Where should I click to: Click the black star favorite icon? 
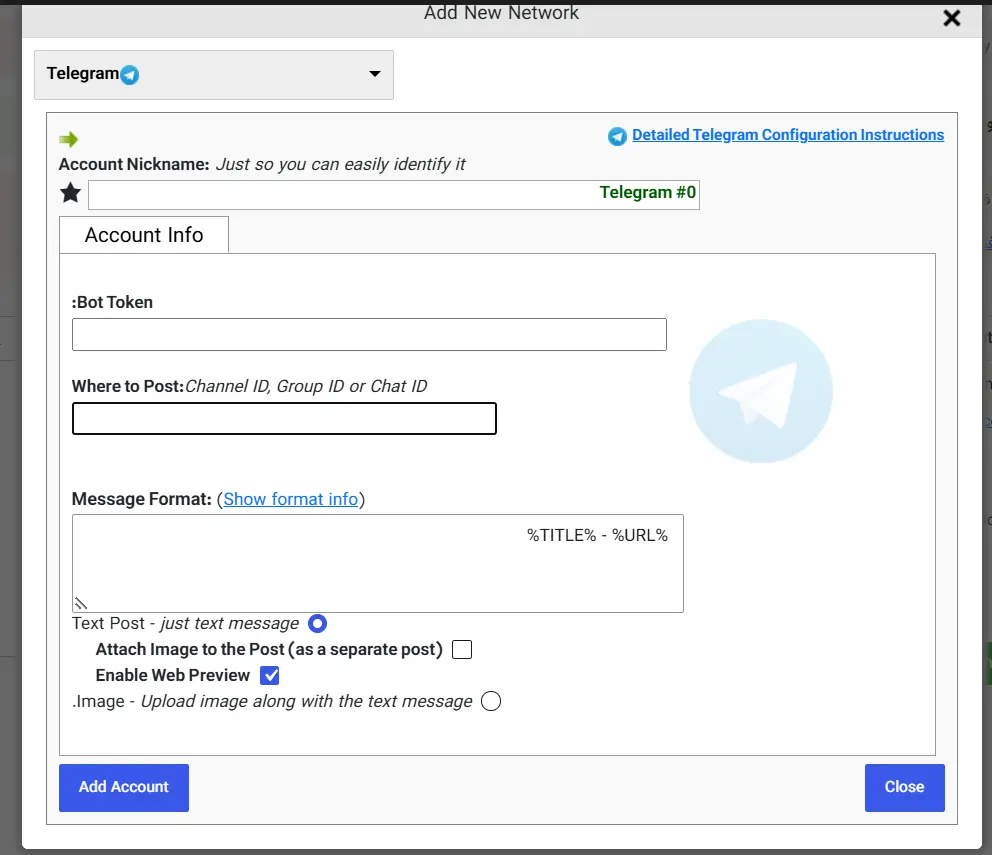(71, 192)
